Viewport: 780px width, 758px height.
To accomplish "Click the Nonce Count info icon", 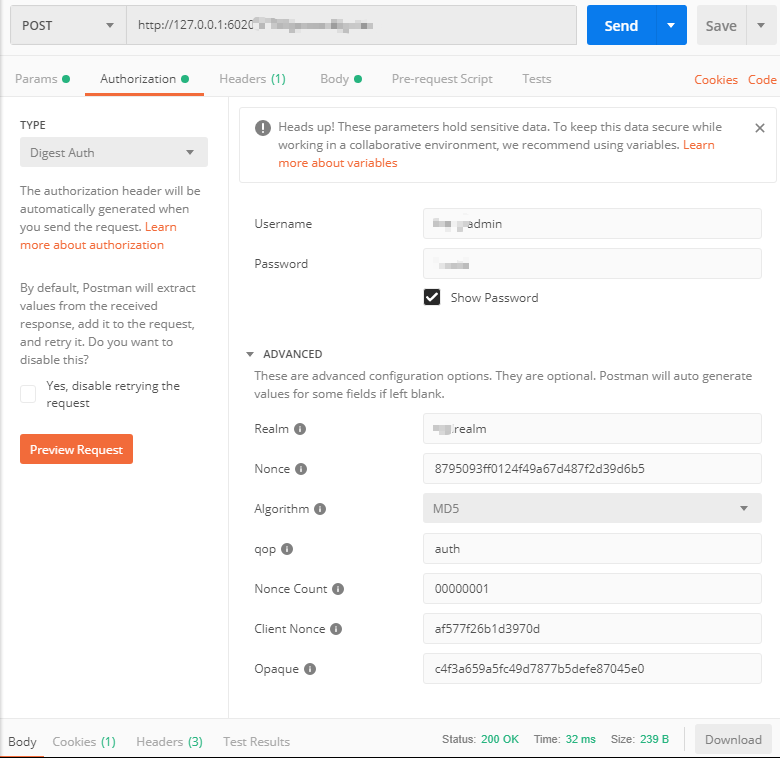I will tap(338, 589).
